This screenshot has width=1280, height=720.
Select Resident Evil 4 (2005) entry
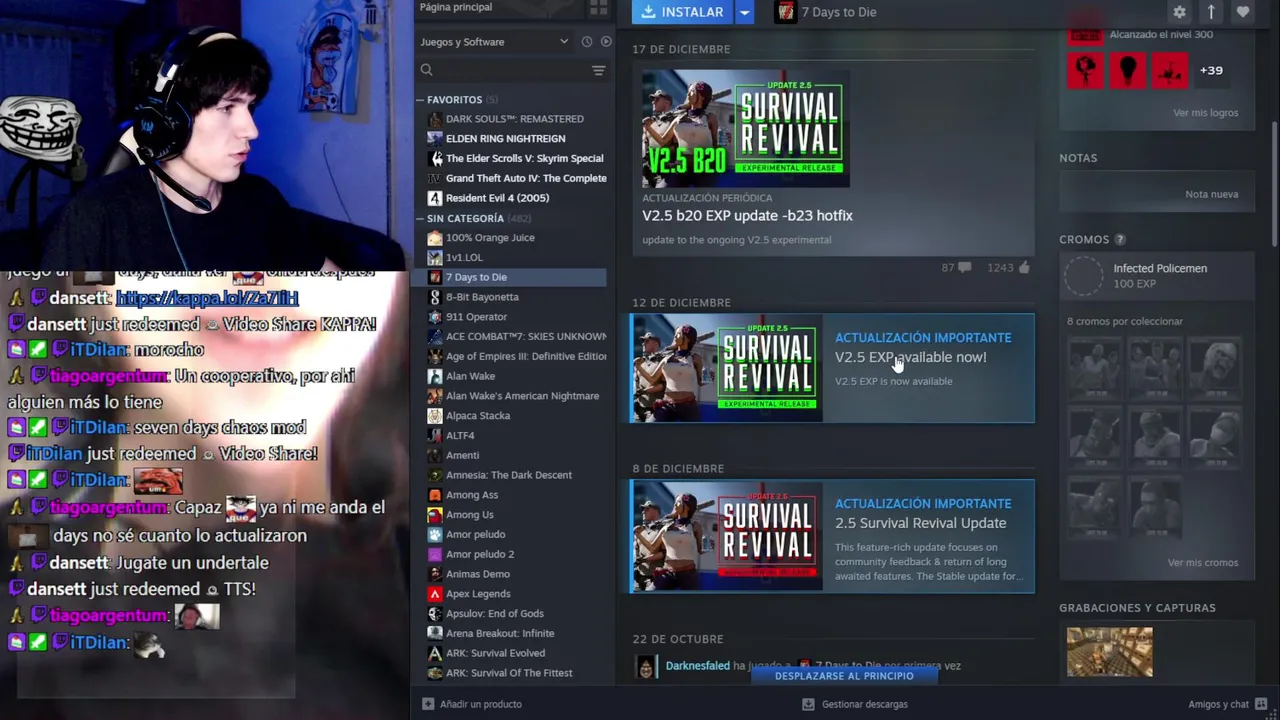[x=497, y=198]
